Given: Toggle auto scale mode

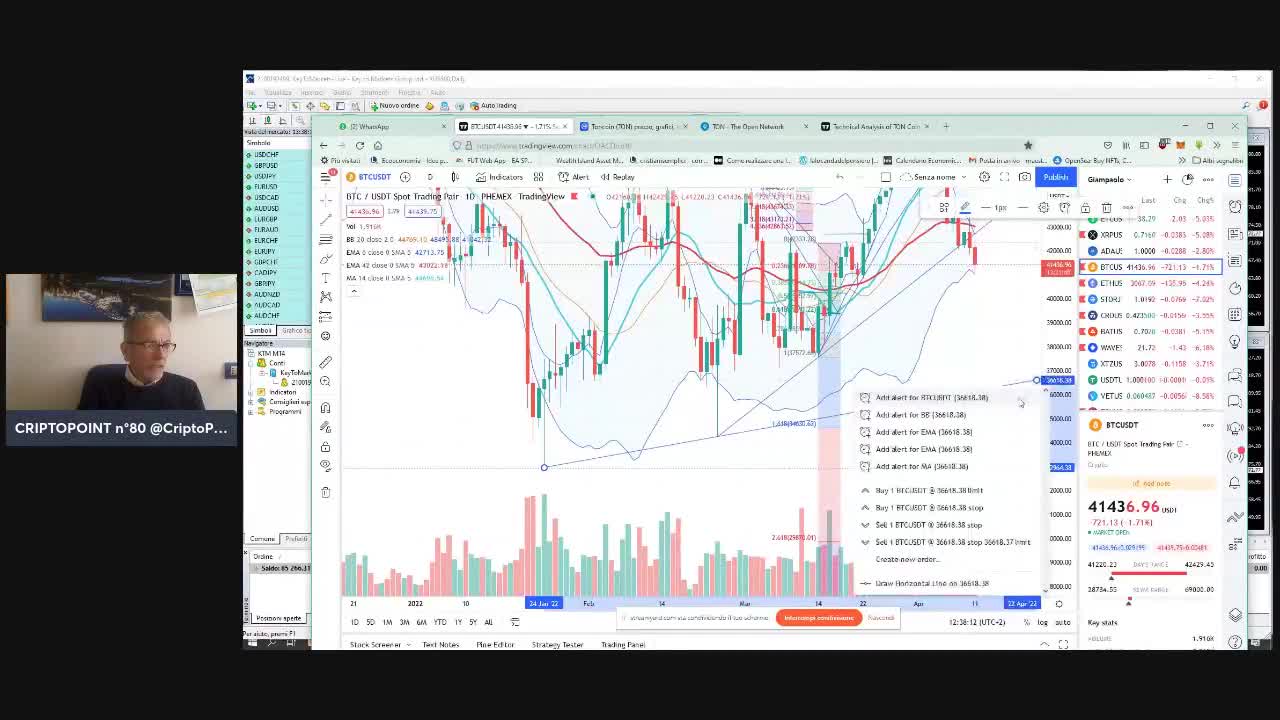Looking at the screenshot, I should pyautogui.click(x=1062, y=622).
